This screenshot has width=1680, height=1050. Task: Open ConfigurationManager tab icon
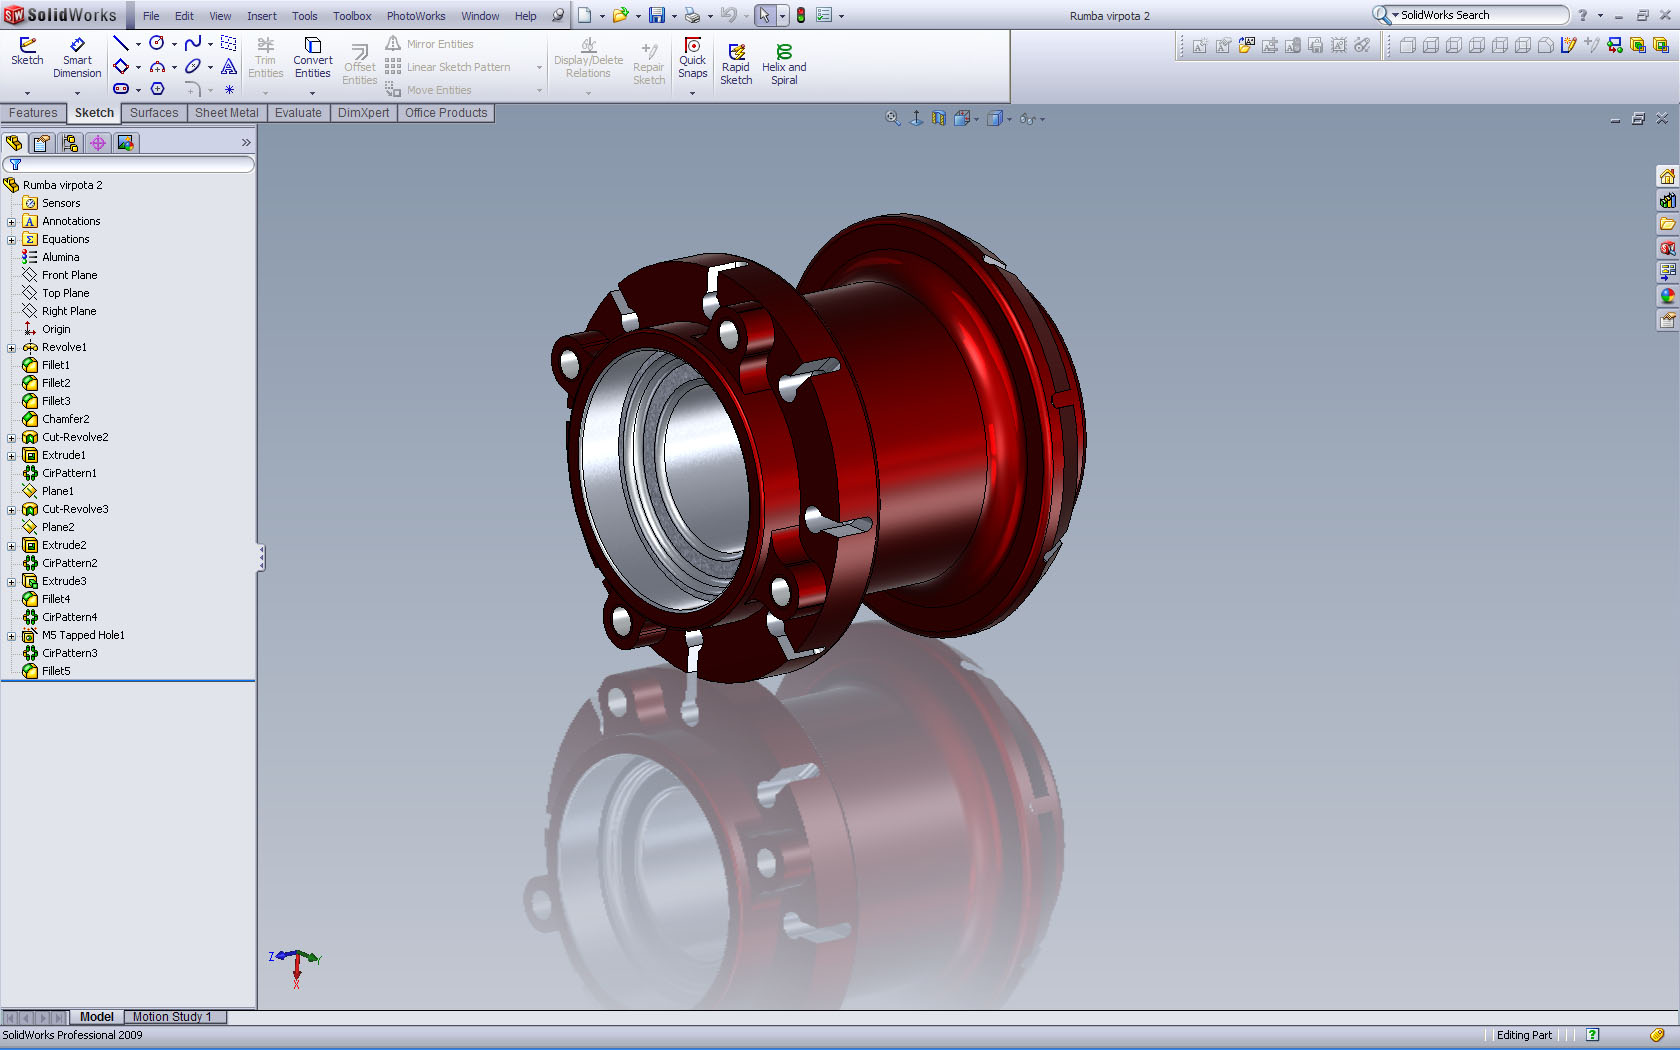click(70, 143)
